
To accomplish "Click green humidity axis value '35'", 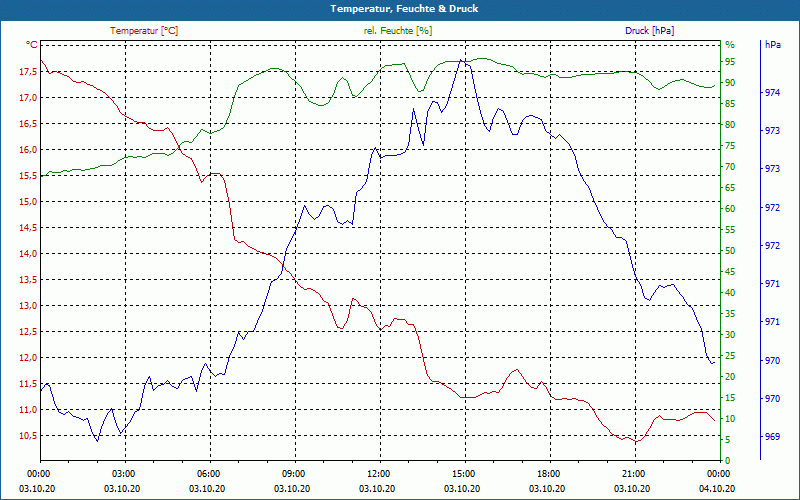I will tap(730, 314).
